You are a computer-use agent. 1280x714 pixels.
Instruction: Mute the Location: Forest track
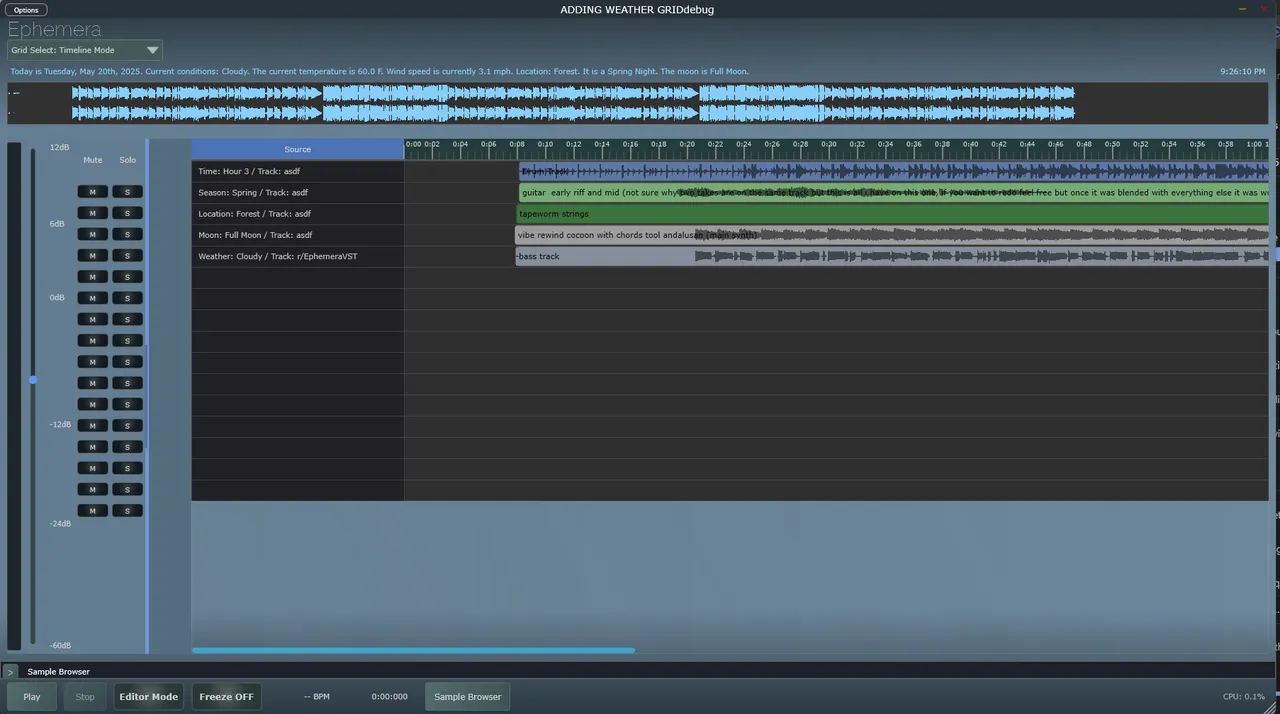click(x=92, y=234)
